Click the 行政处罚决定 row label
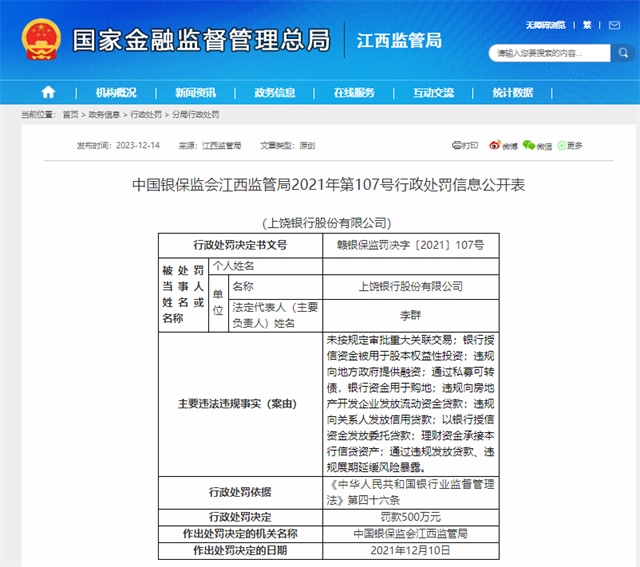Image resolution: width=640 pixels, height=567 pixels. tap(240, 517)
